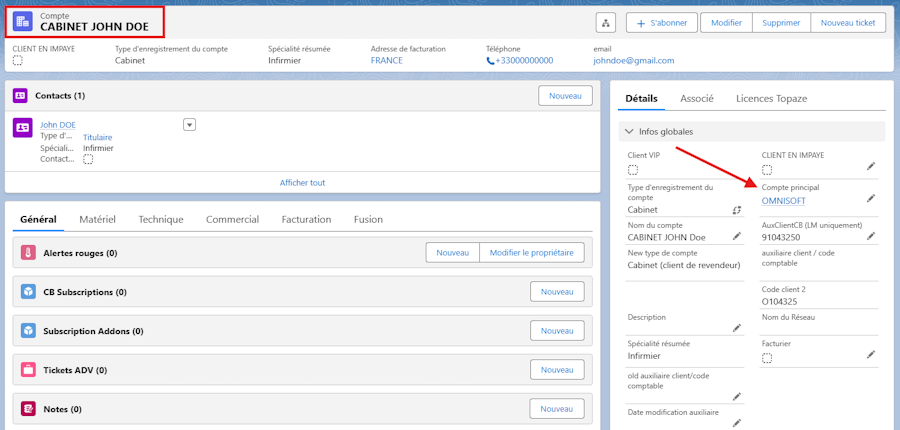This screenshot has width=900, height=430.
Task: Click the Alertes rouges thermometer icon
Action: 28,253
